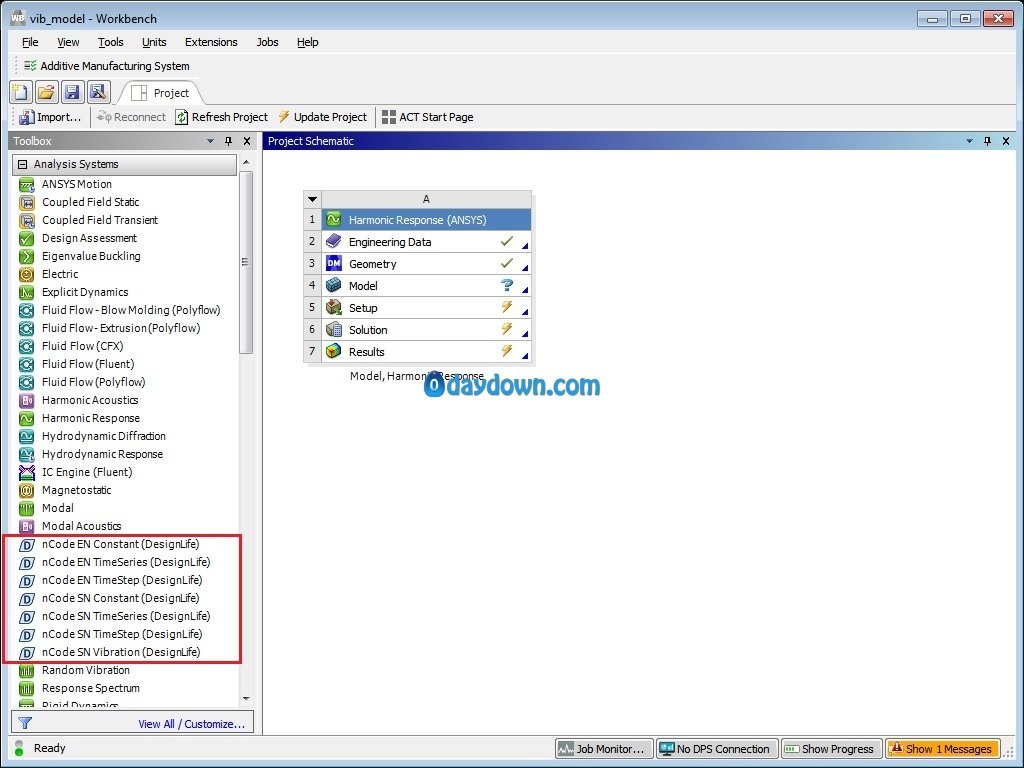Open the File menu
The image size is (1024, 768).
click(x=30, y=42)
